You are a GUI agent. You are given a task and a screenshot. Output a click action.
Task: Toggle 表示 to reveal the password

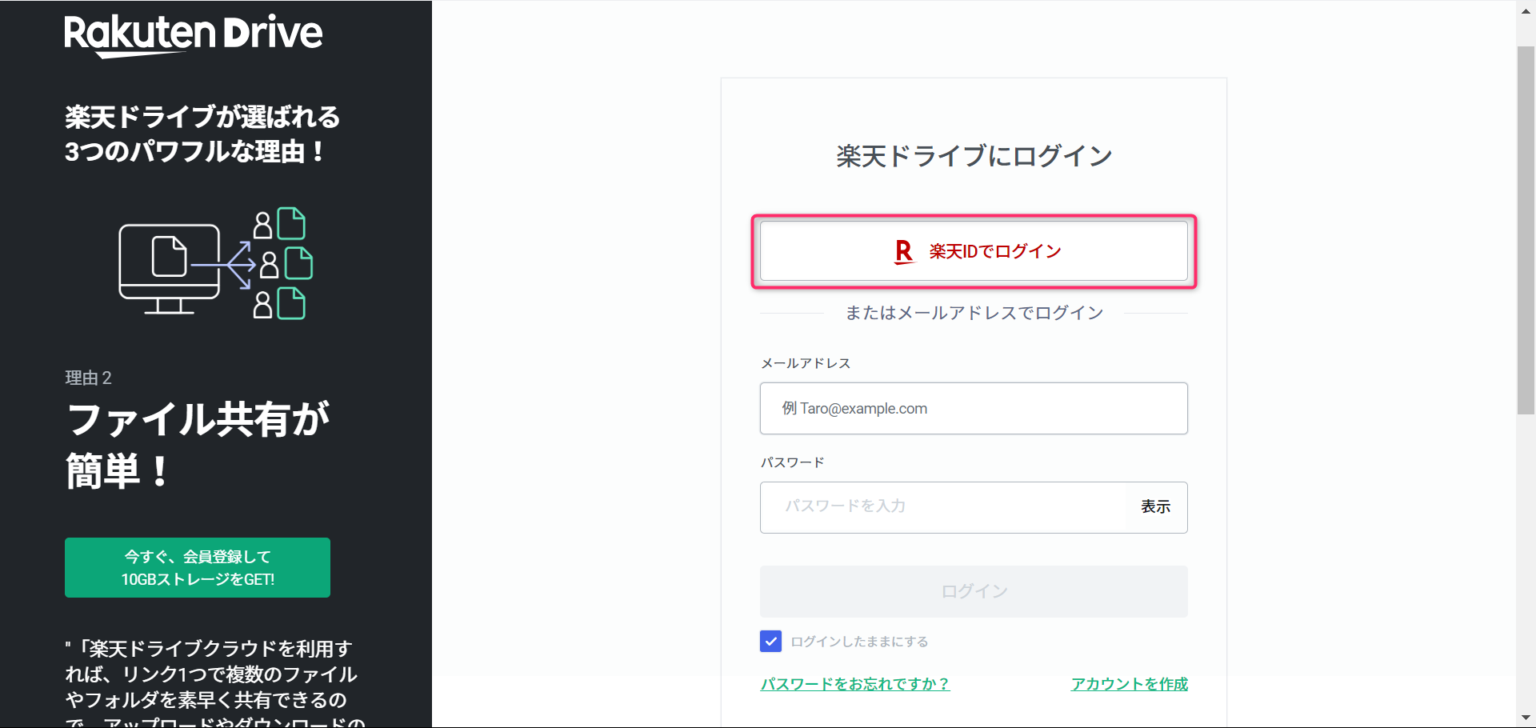click(1155, 507)
